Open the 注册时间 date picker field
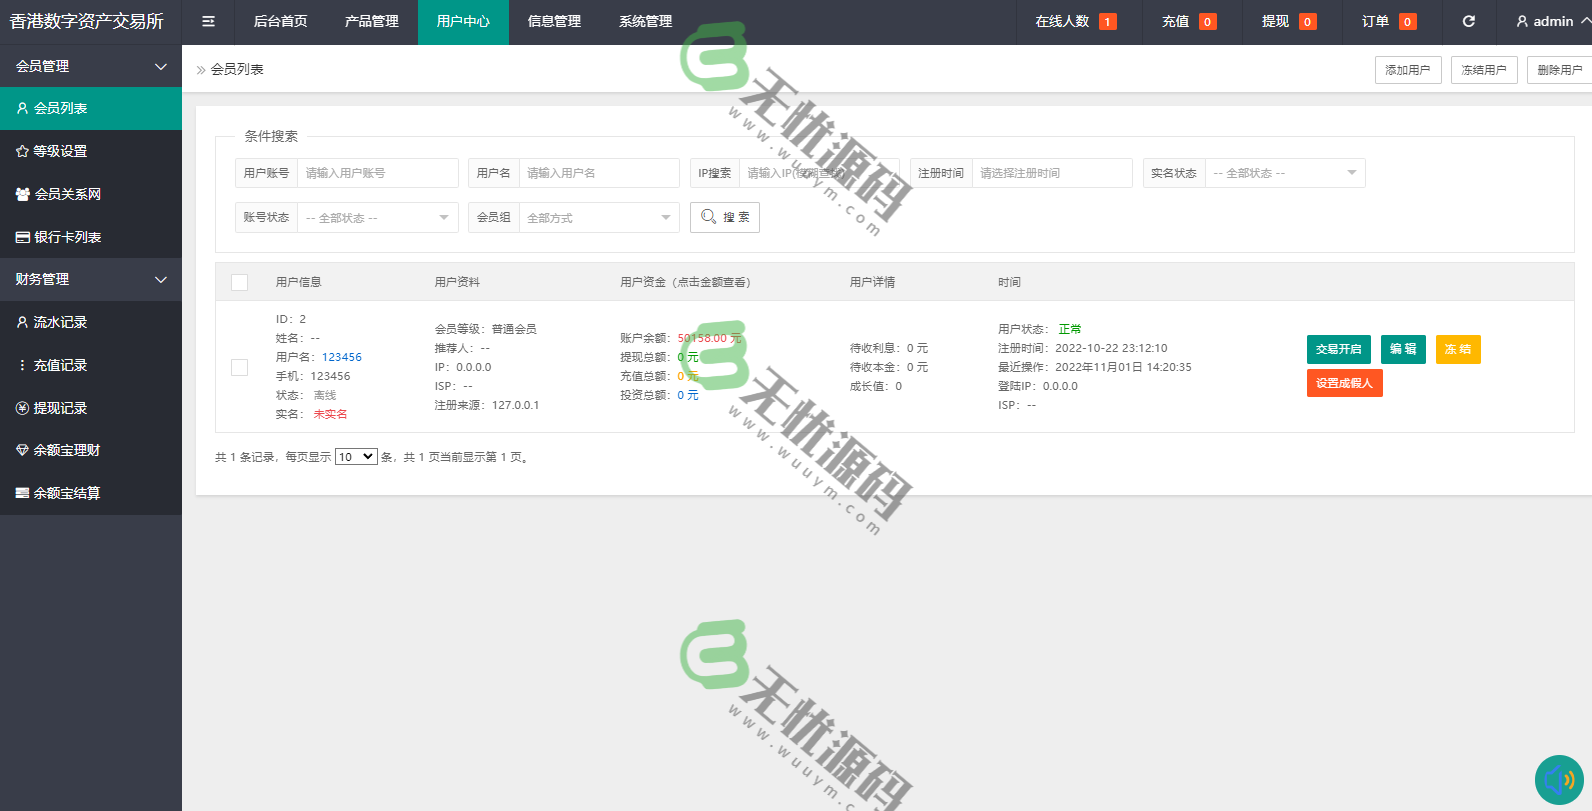This screenshot has width=1592, height=811. (x=1051, y=173)
